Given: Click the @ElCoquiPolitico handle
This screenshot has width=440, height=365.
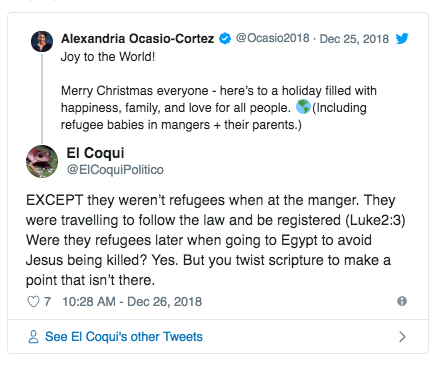Looking at the screenshot, I should pyautogui.click(x=115, y=170).
